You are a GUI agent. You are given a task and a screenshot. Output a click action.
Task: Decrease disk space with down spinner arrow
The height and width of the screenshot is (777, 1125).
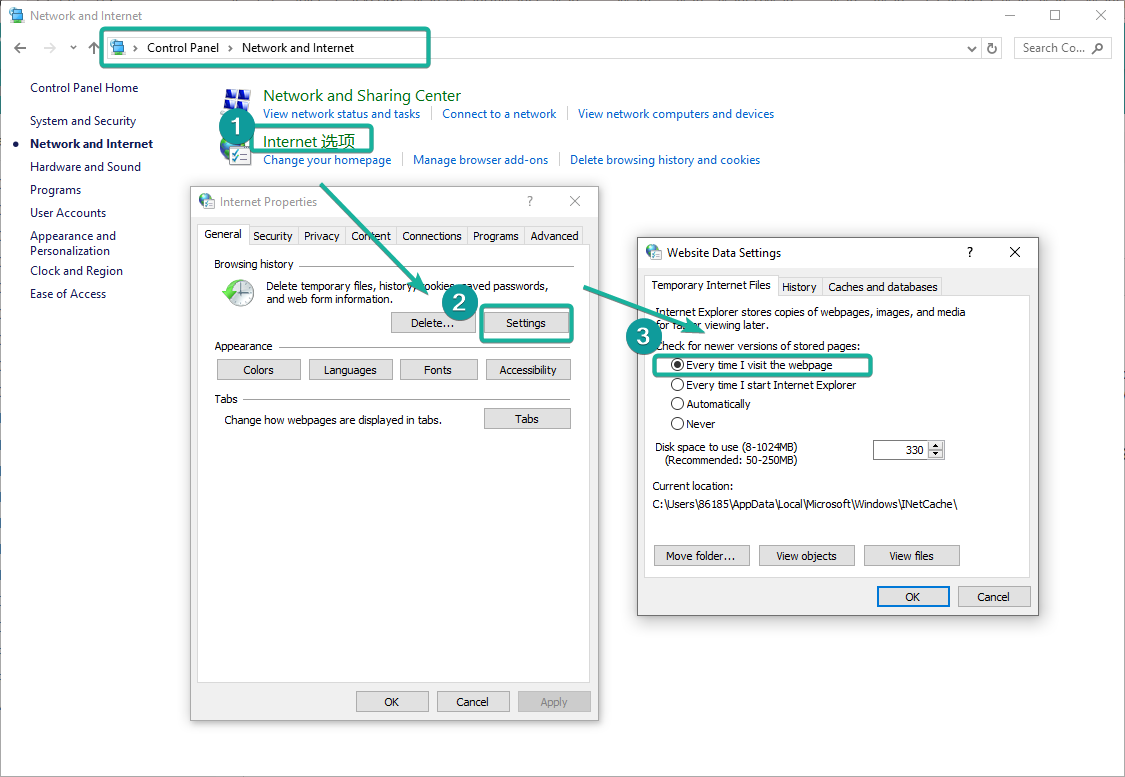(x=936, y=454)
